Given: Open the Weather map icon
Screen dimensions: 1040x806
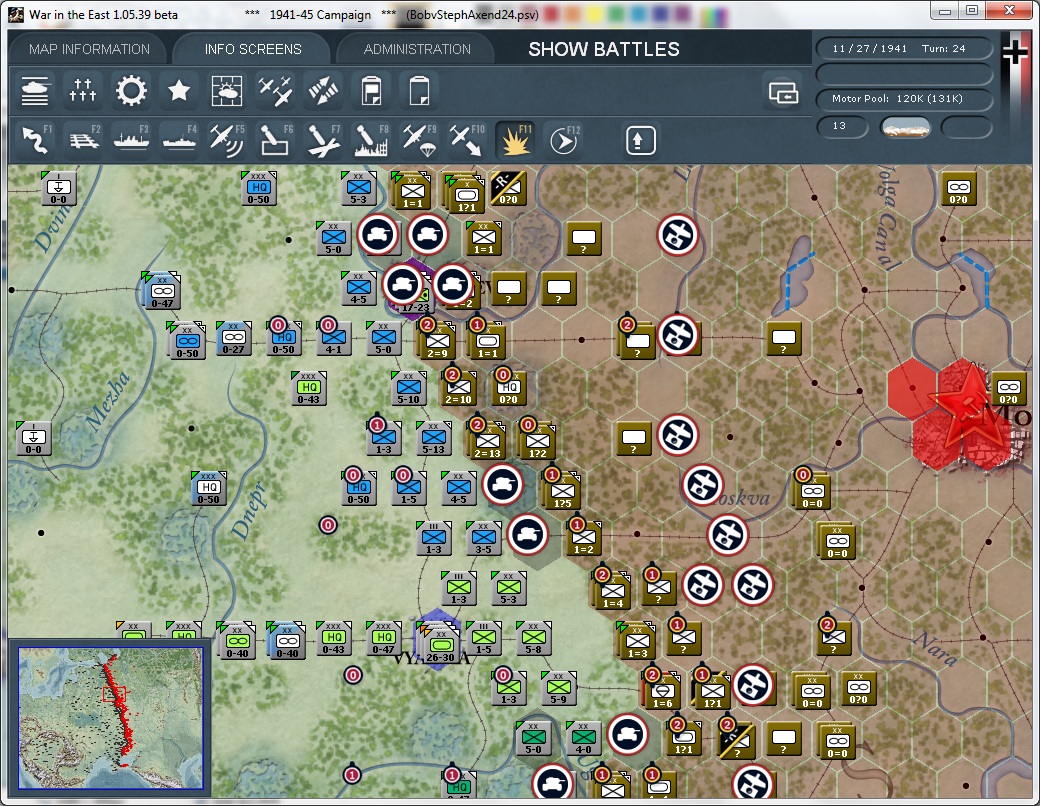Looking at the screenshot, I should pyautogui.click(x=226, y=91).
